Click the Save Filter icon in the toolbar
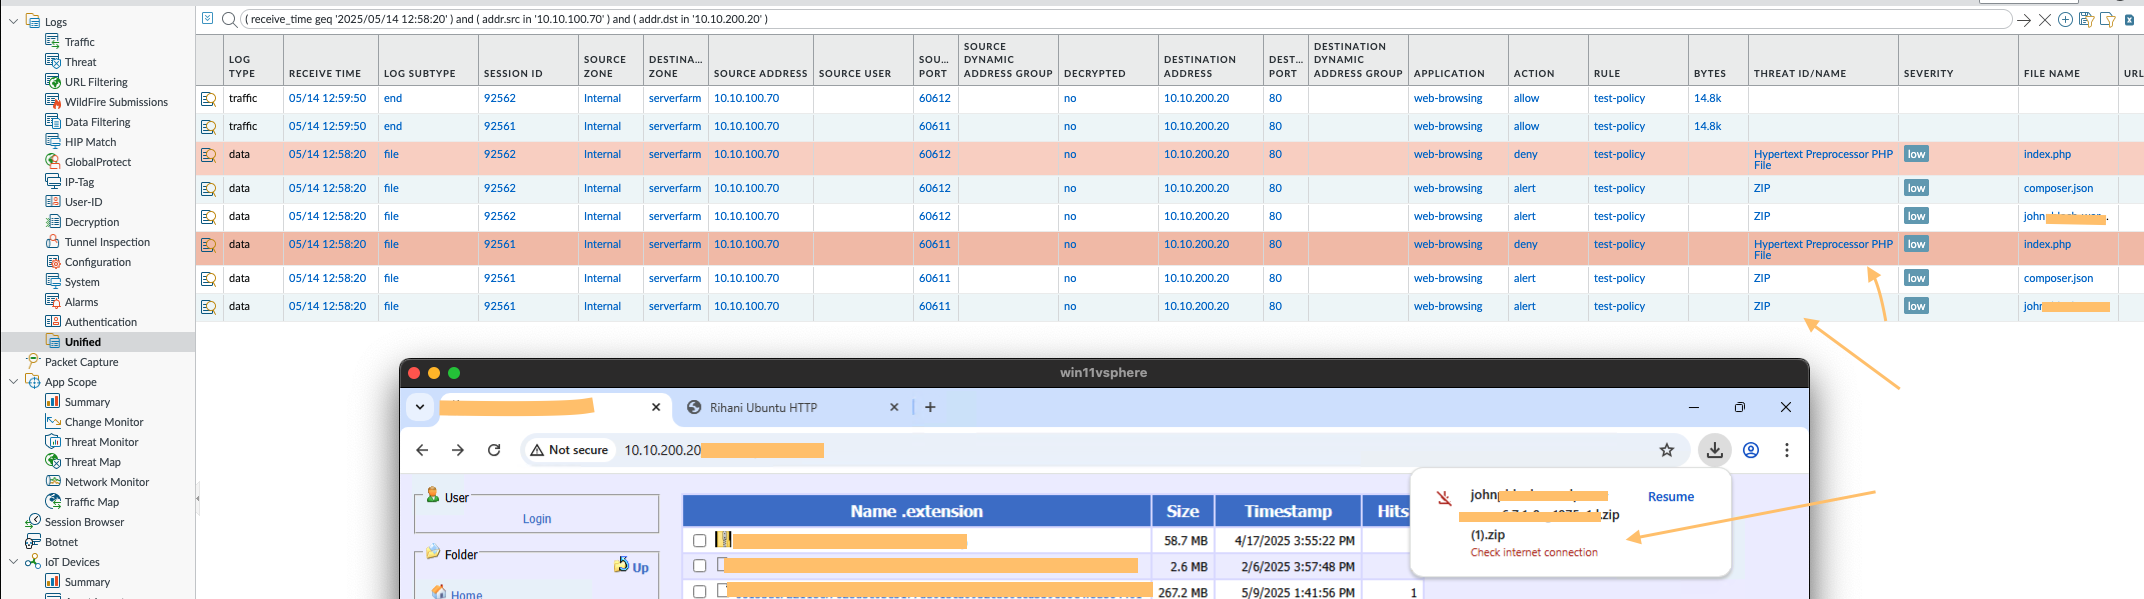The width and height of the screenshot is (2144, 599). (2085, 20)
